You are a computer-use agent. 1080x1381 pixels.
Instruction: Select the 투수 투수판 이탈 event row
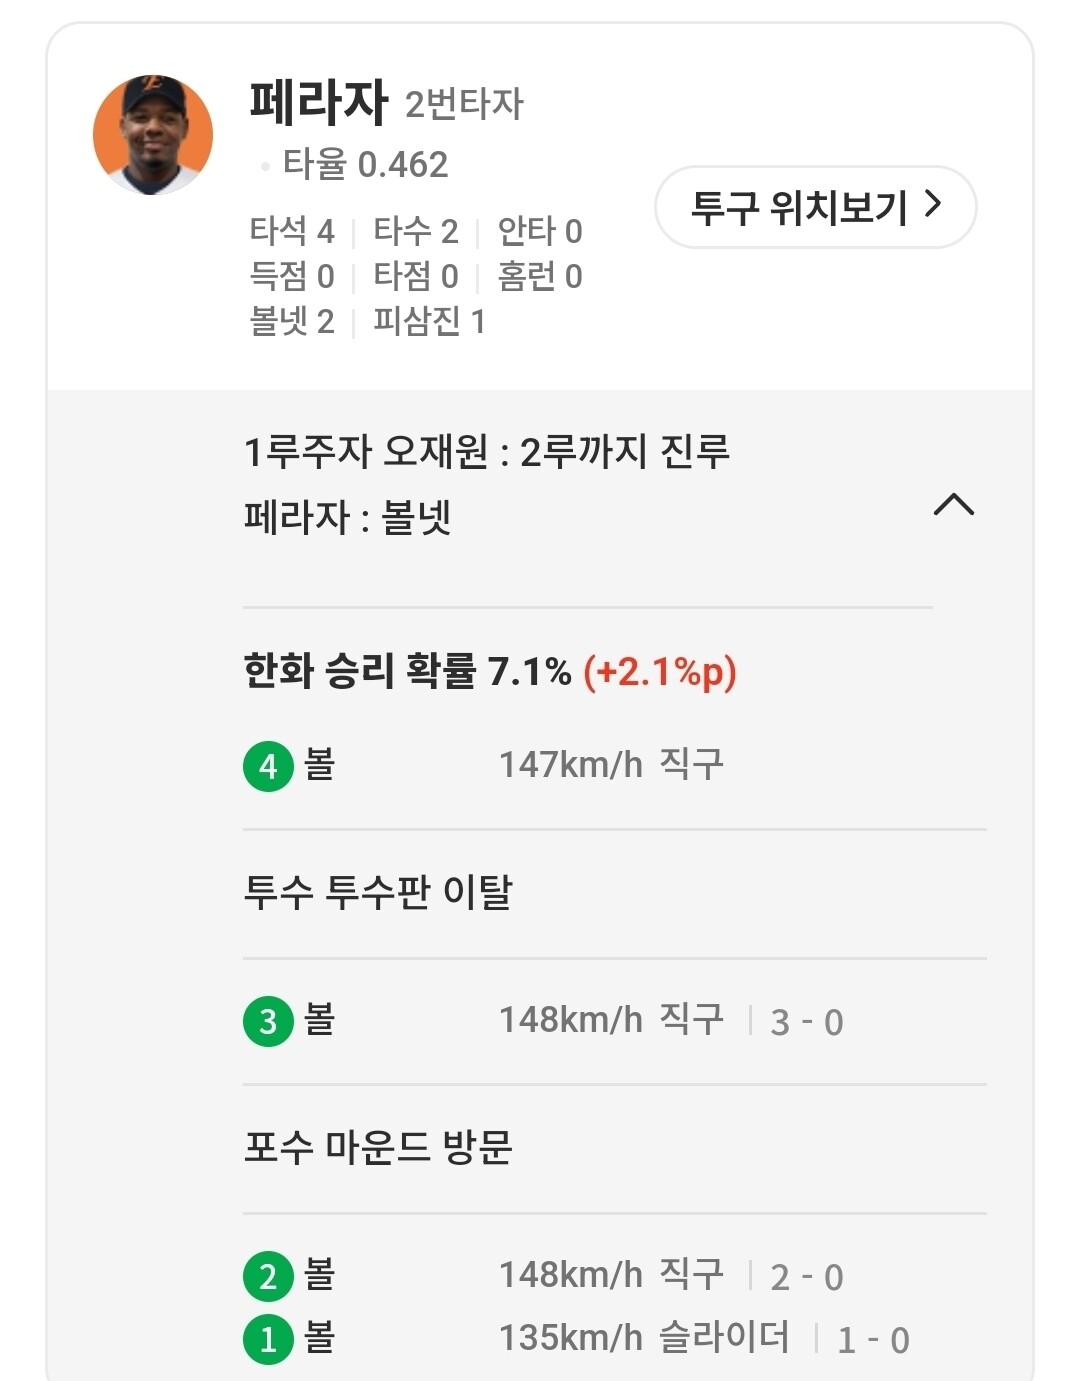click(378, 892)
